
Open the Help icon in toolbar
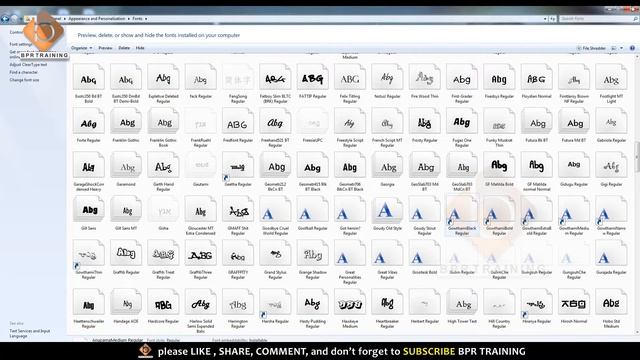tap(632, 48)
